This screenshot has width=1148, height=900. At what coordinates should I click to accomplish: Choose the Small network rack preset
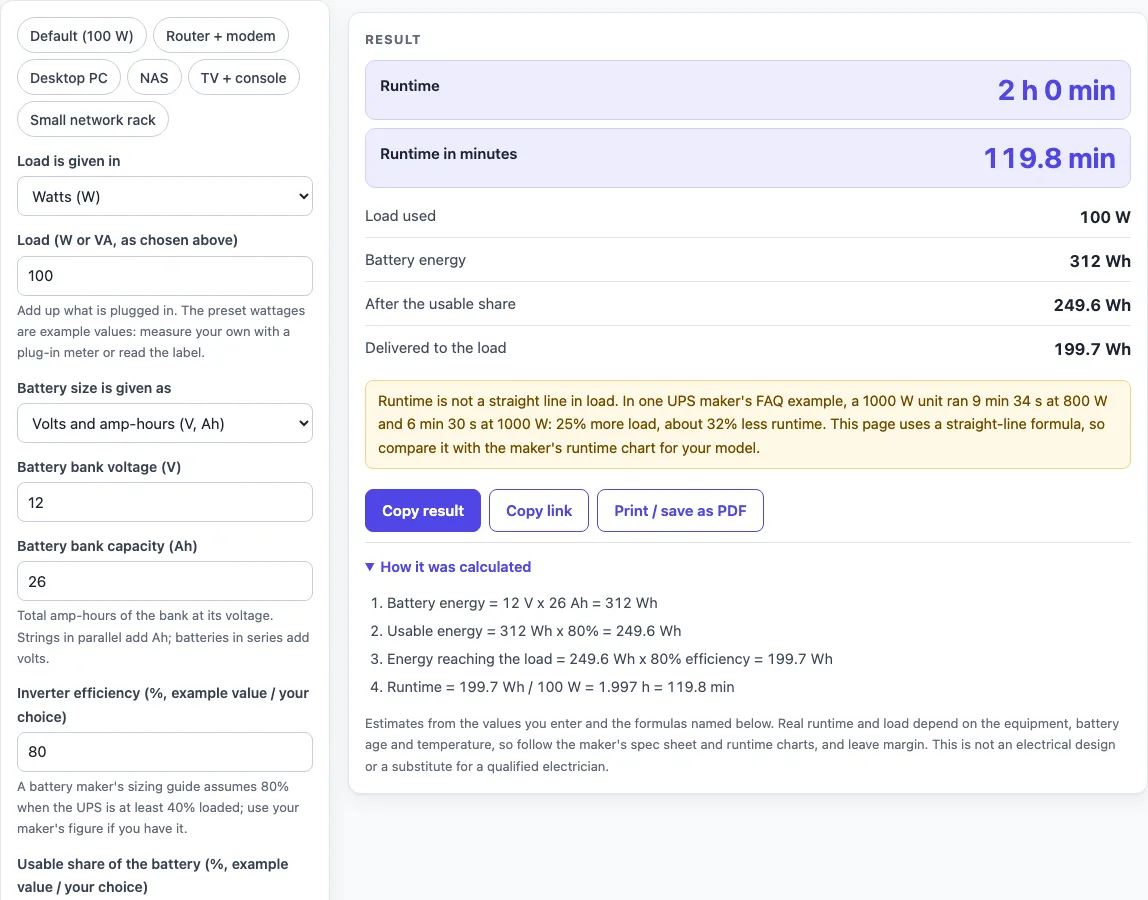pos(93,119)
